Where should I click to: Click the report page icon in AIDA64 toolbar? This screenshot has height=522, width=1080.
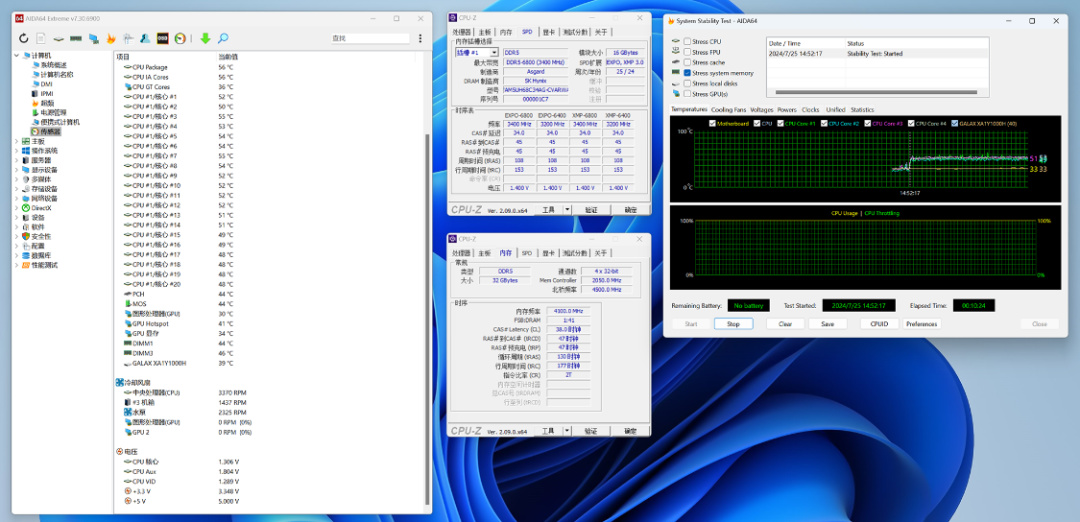click(41, 38)
